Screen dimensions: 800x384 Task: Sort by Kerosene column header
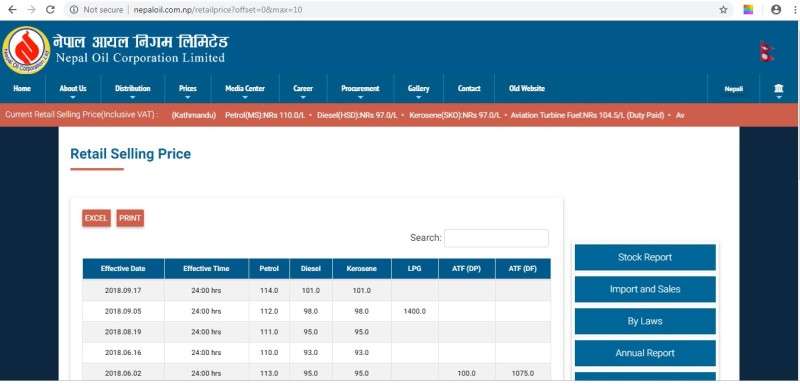(x=362, y=269)
